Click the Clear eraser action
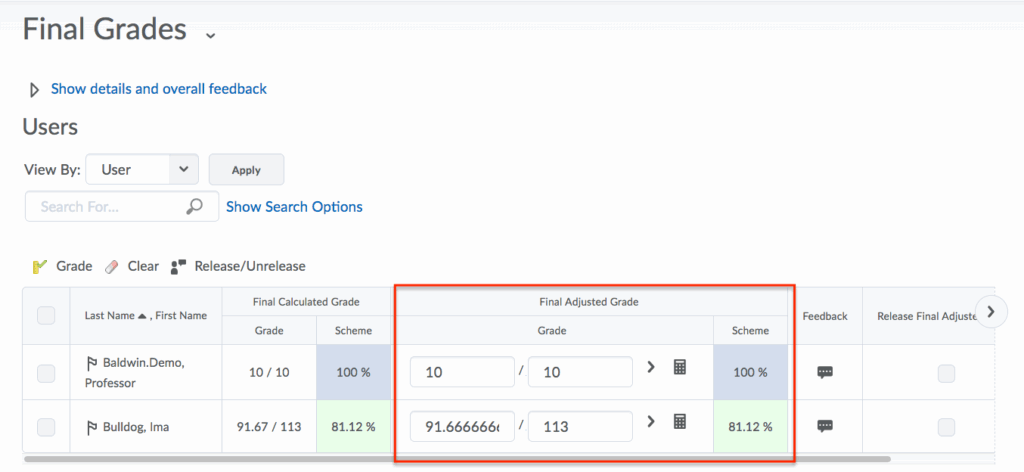 pos(131,266)
